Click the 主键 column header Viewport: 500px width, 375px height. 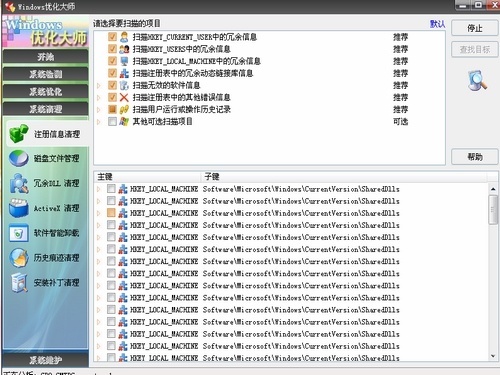(148, 177)
